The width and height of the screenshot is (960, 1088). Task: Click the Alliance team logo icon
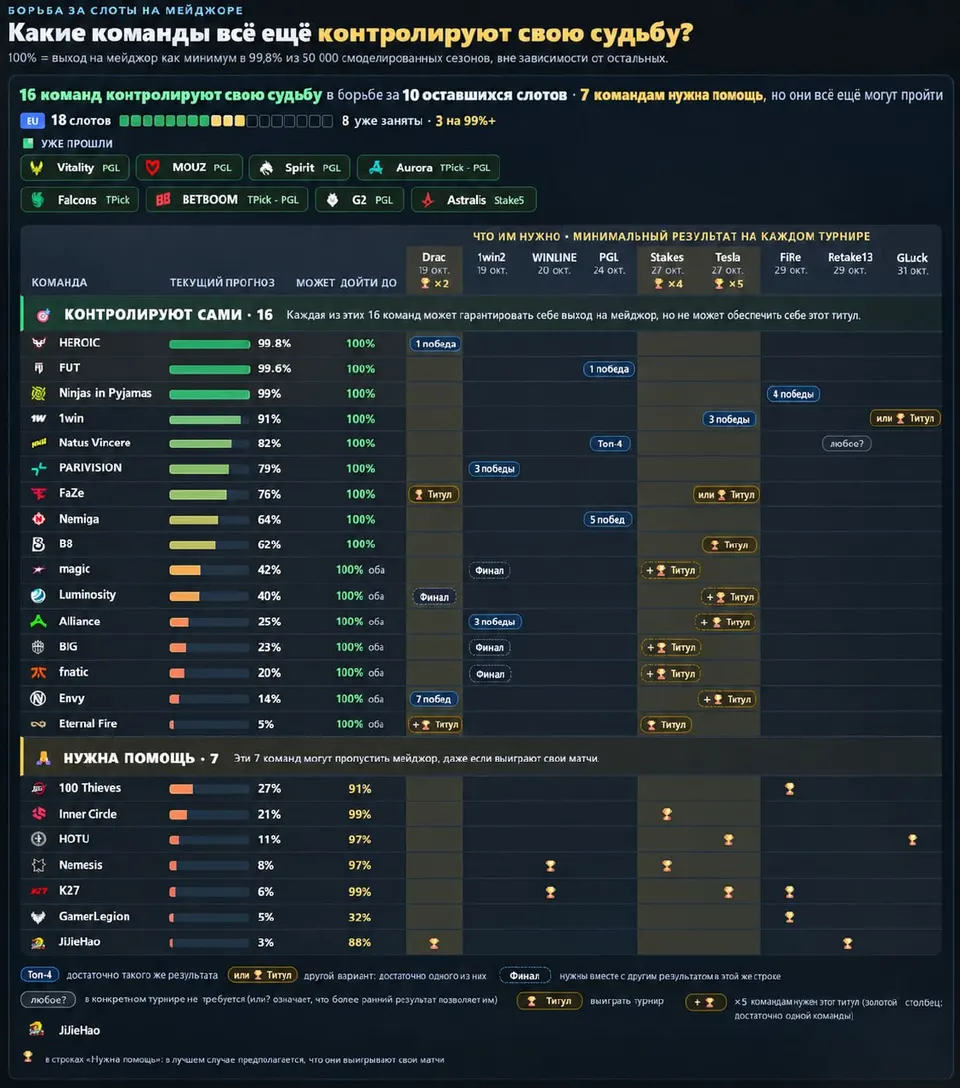39,622
